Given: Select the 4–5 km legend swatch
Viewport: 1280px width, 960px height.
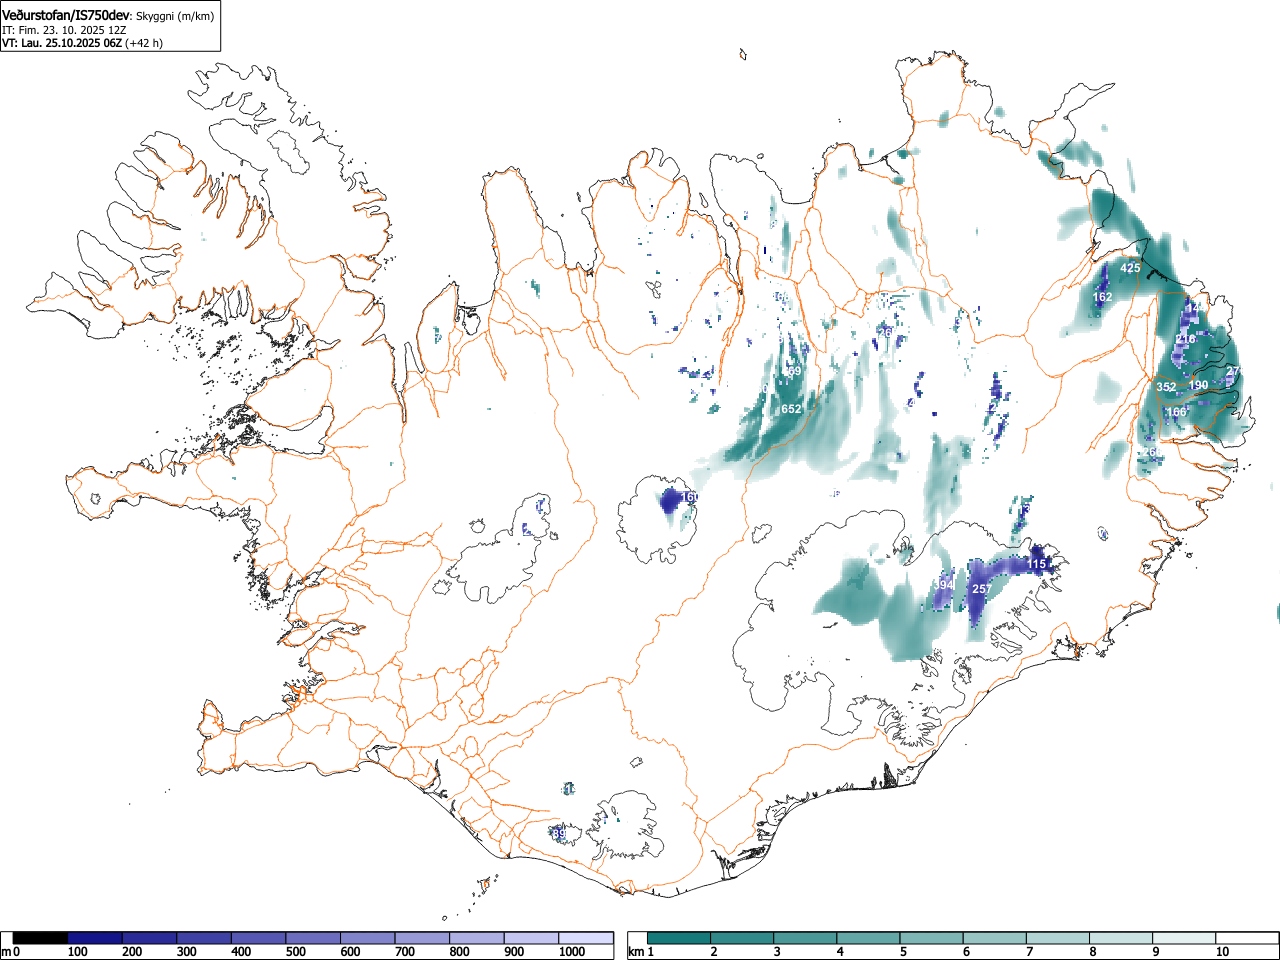Looking at the screenshot, I should tap(868, 938).
